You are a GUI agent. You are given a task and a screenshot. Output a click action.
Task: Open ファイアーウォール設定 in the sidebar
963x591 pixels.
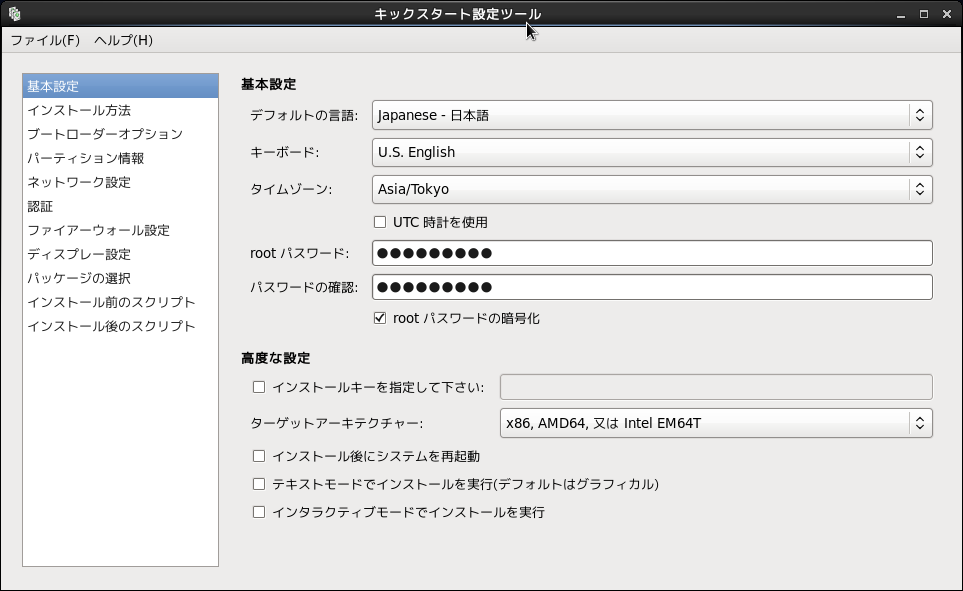pyautogui.click(x=99, y=230)
